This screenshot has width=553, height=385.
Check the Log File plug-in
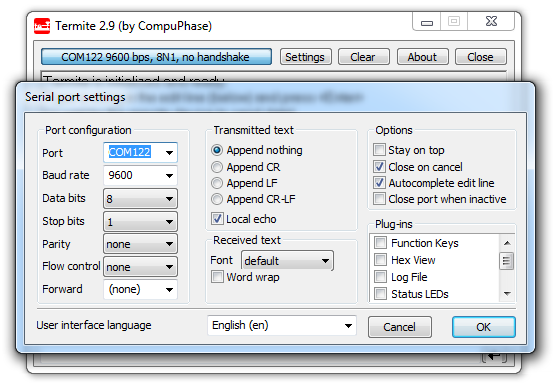pyautogui.click(x=380, y=277)
